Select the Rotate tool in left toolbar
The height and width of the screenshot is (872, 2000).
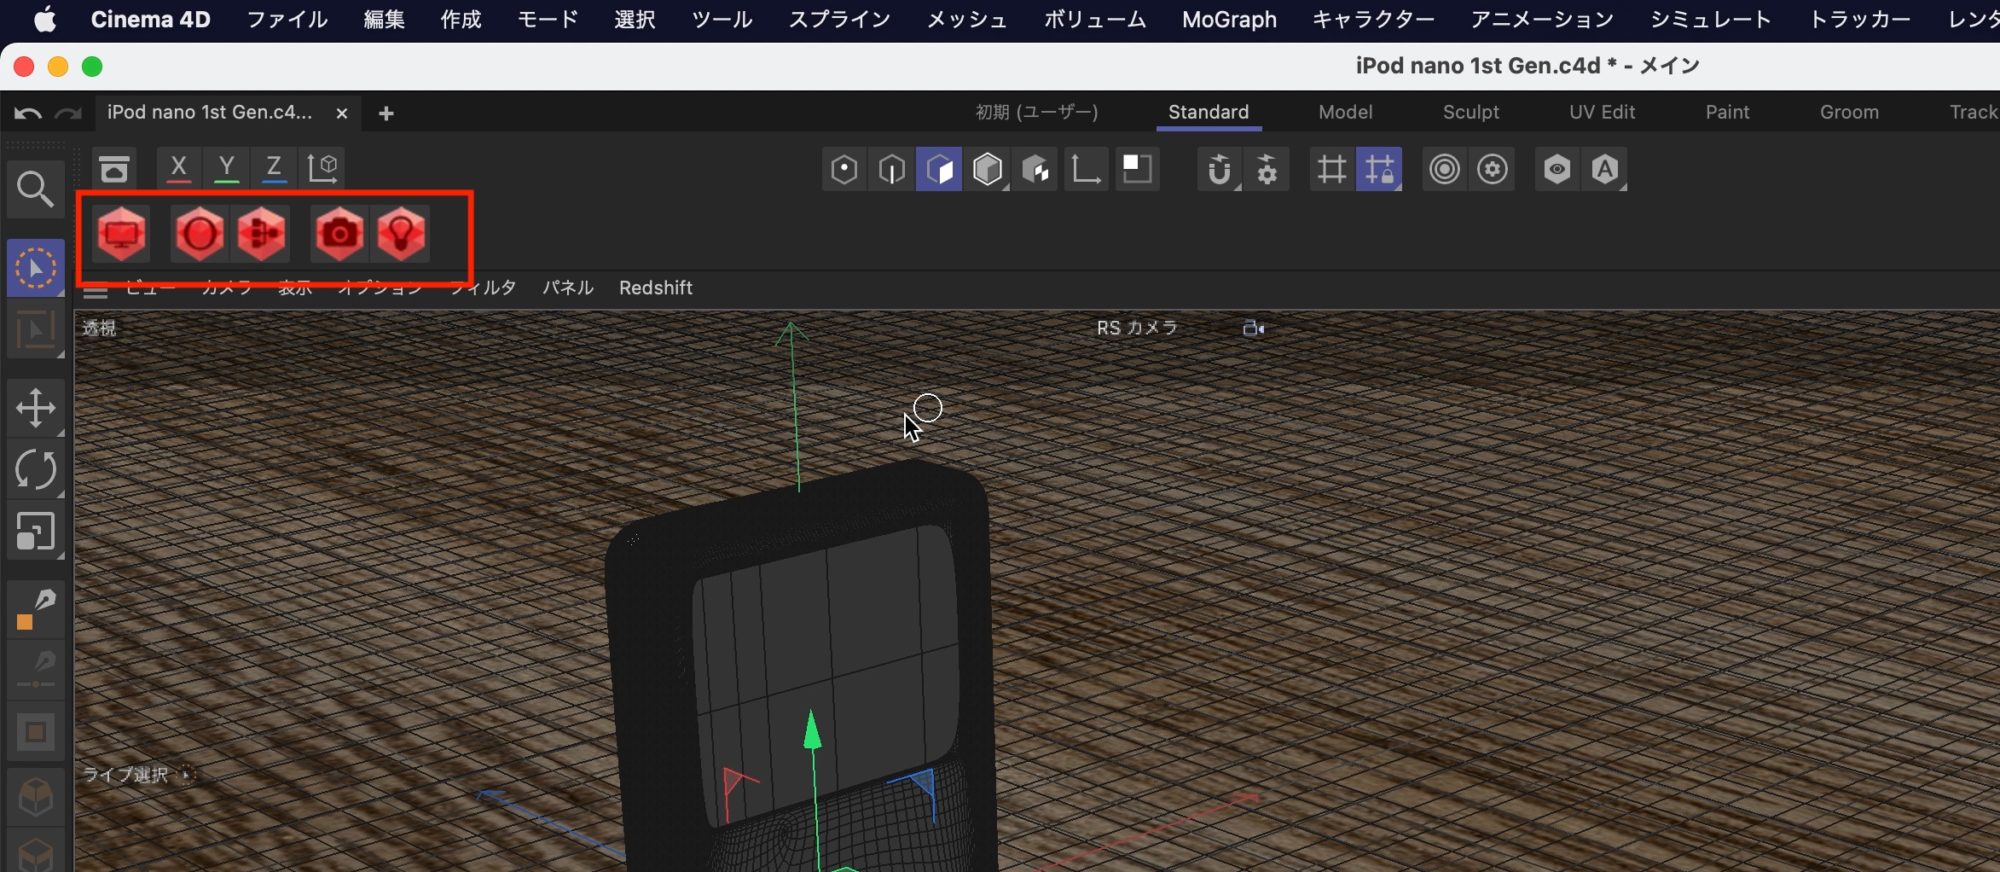tap(35, 470)
